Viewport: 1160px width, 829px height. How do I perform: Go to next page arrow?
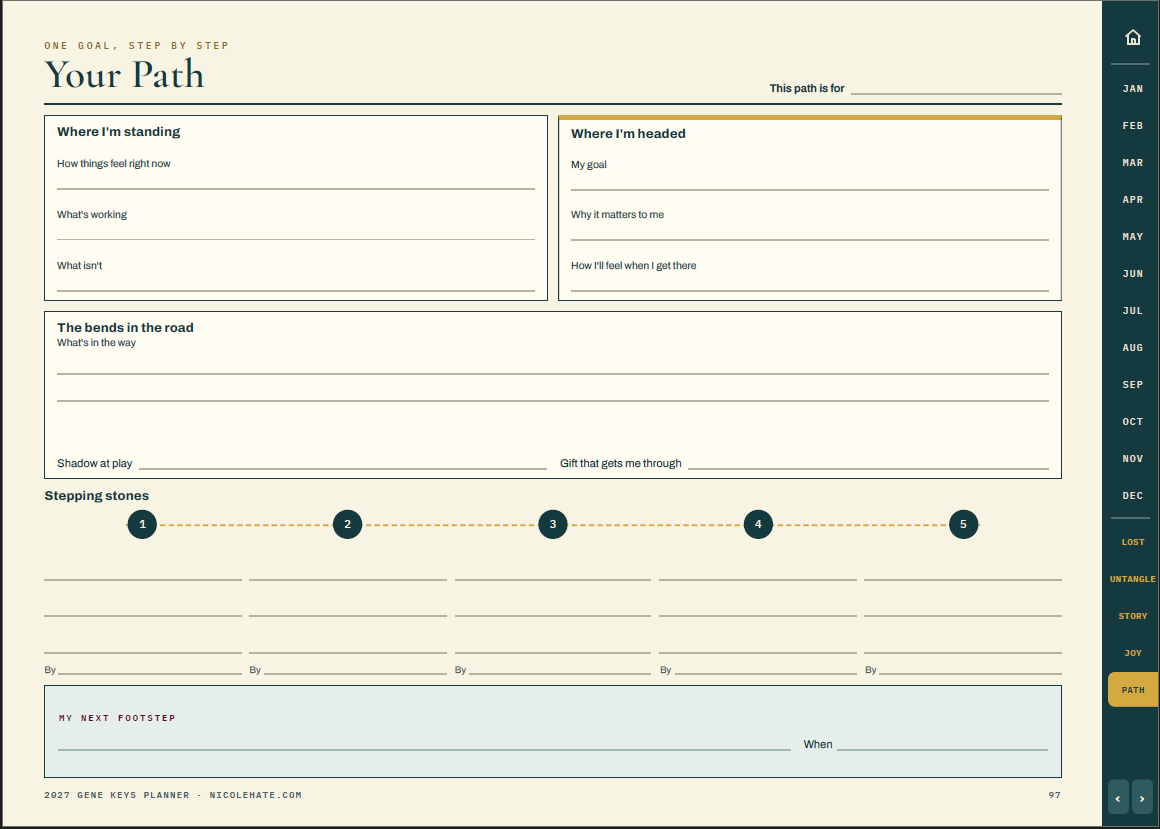tap(1142, 798)
